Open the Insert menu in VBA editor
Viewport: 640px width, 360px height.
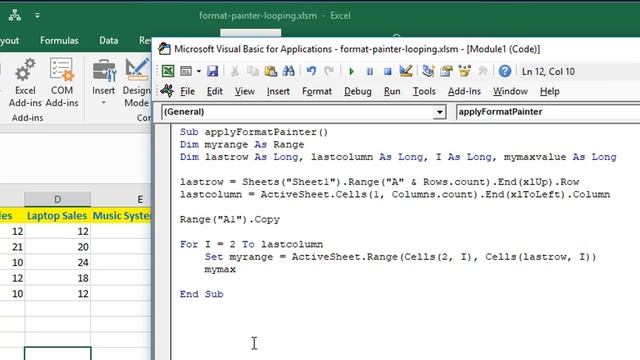click(278, 91)
